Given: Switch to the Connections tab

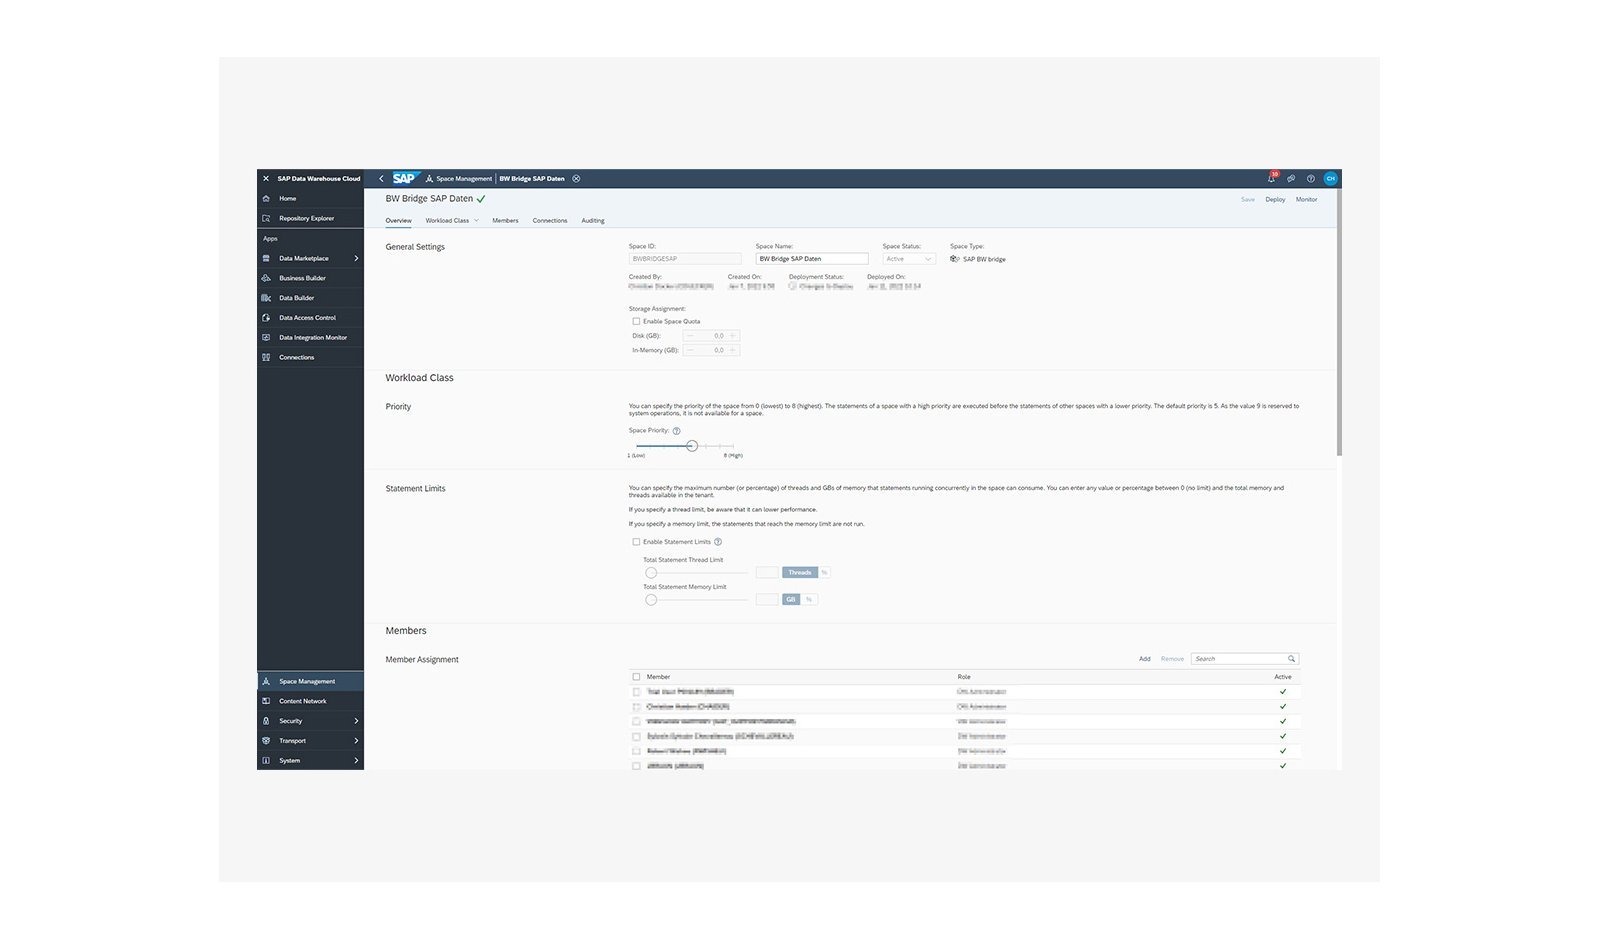Looking at the screenshot, I should click(550, 221).
